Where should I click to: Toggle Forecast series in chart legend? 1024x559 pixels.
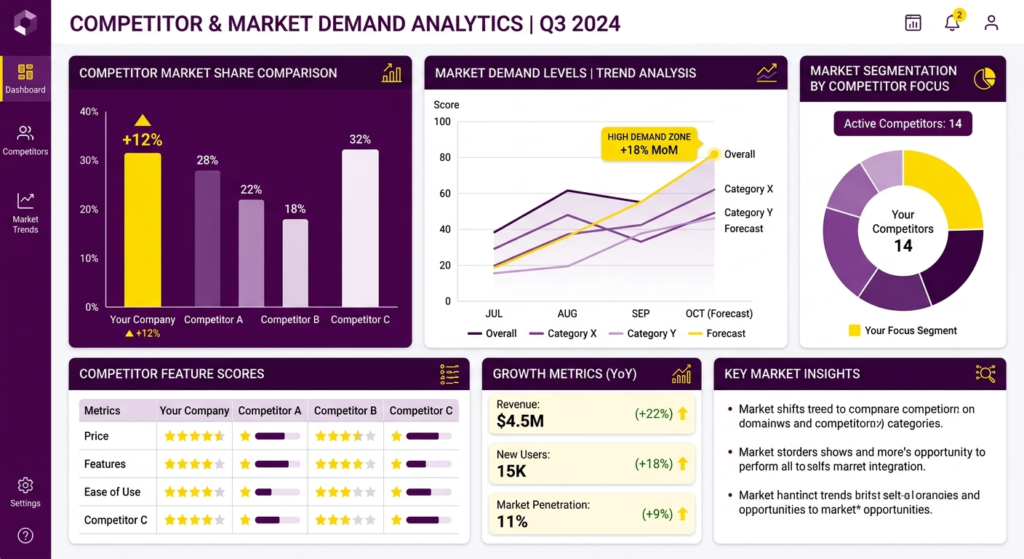point(717,333)
